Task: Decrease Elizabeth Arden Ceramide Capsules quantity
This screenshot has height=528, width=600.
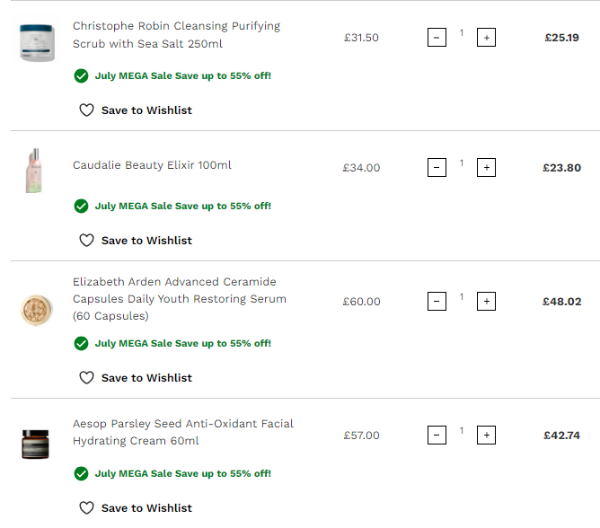Action: 437,301
